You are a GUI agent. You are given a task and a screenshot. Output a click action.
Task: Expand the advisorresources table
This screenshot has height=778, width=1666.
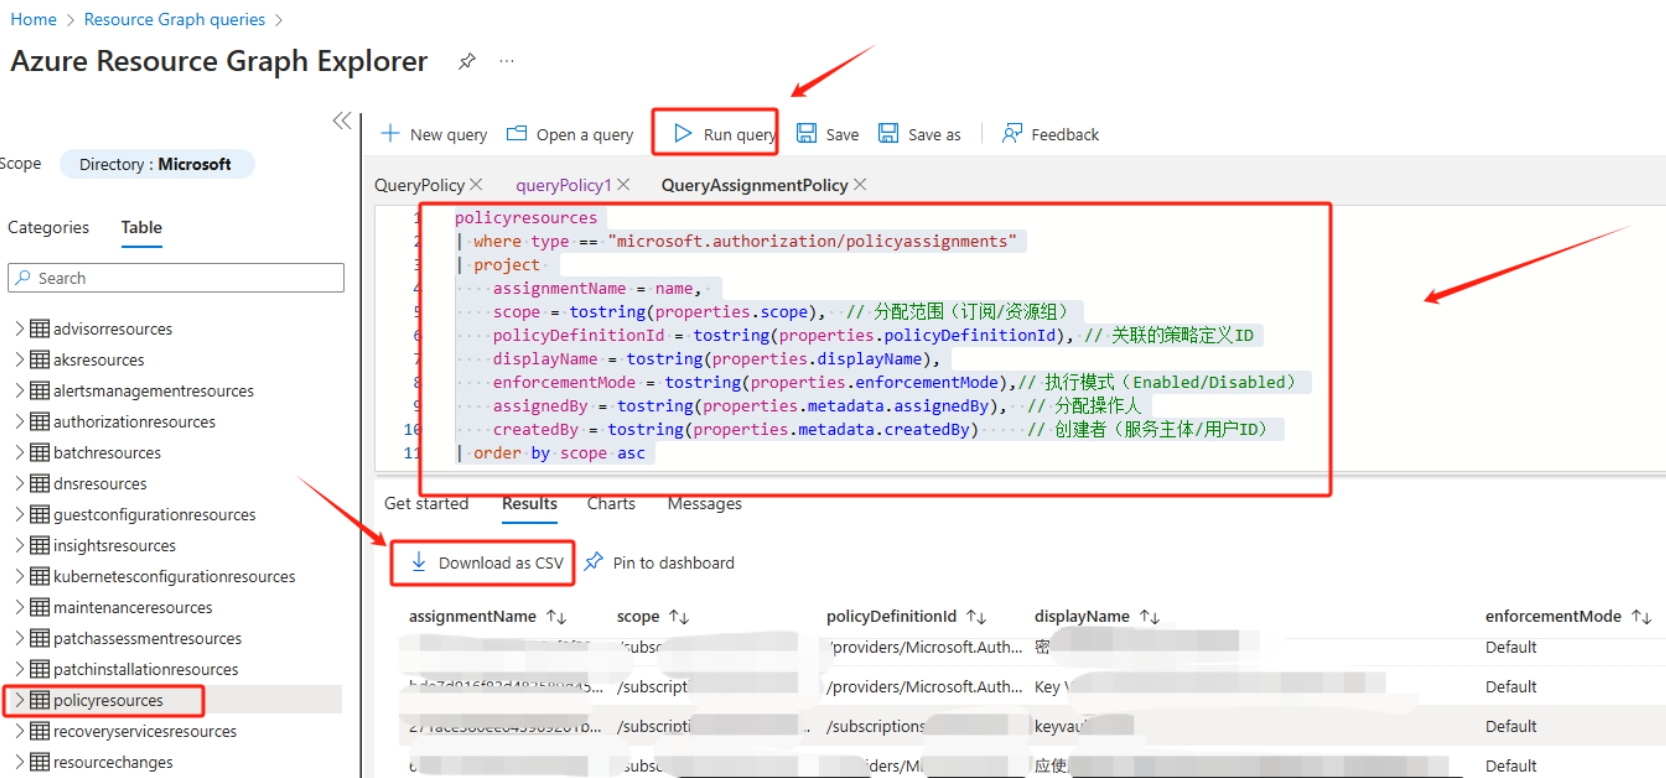(x=19, y=328)
